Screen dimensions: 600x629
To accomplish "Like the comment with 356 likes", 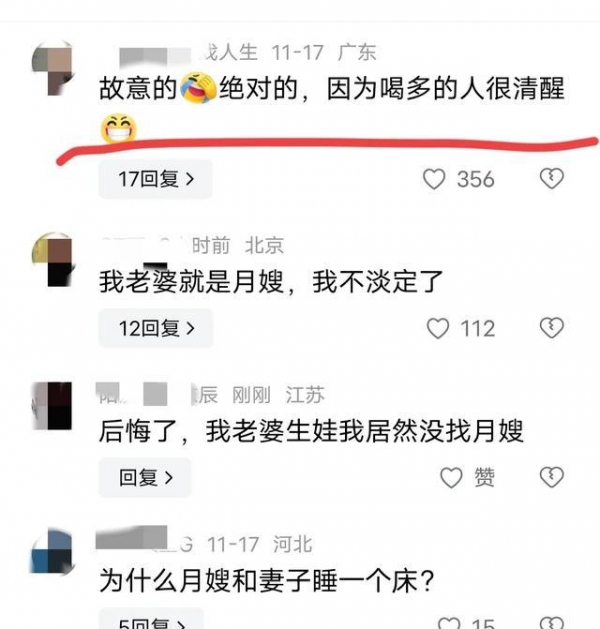I will click(434, 179).
